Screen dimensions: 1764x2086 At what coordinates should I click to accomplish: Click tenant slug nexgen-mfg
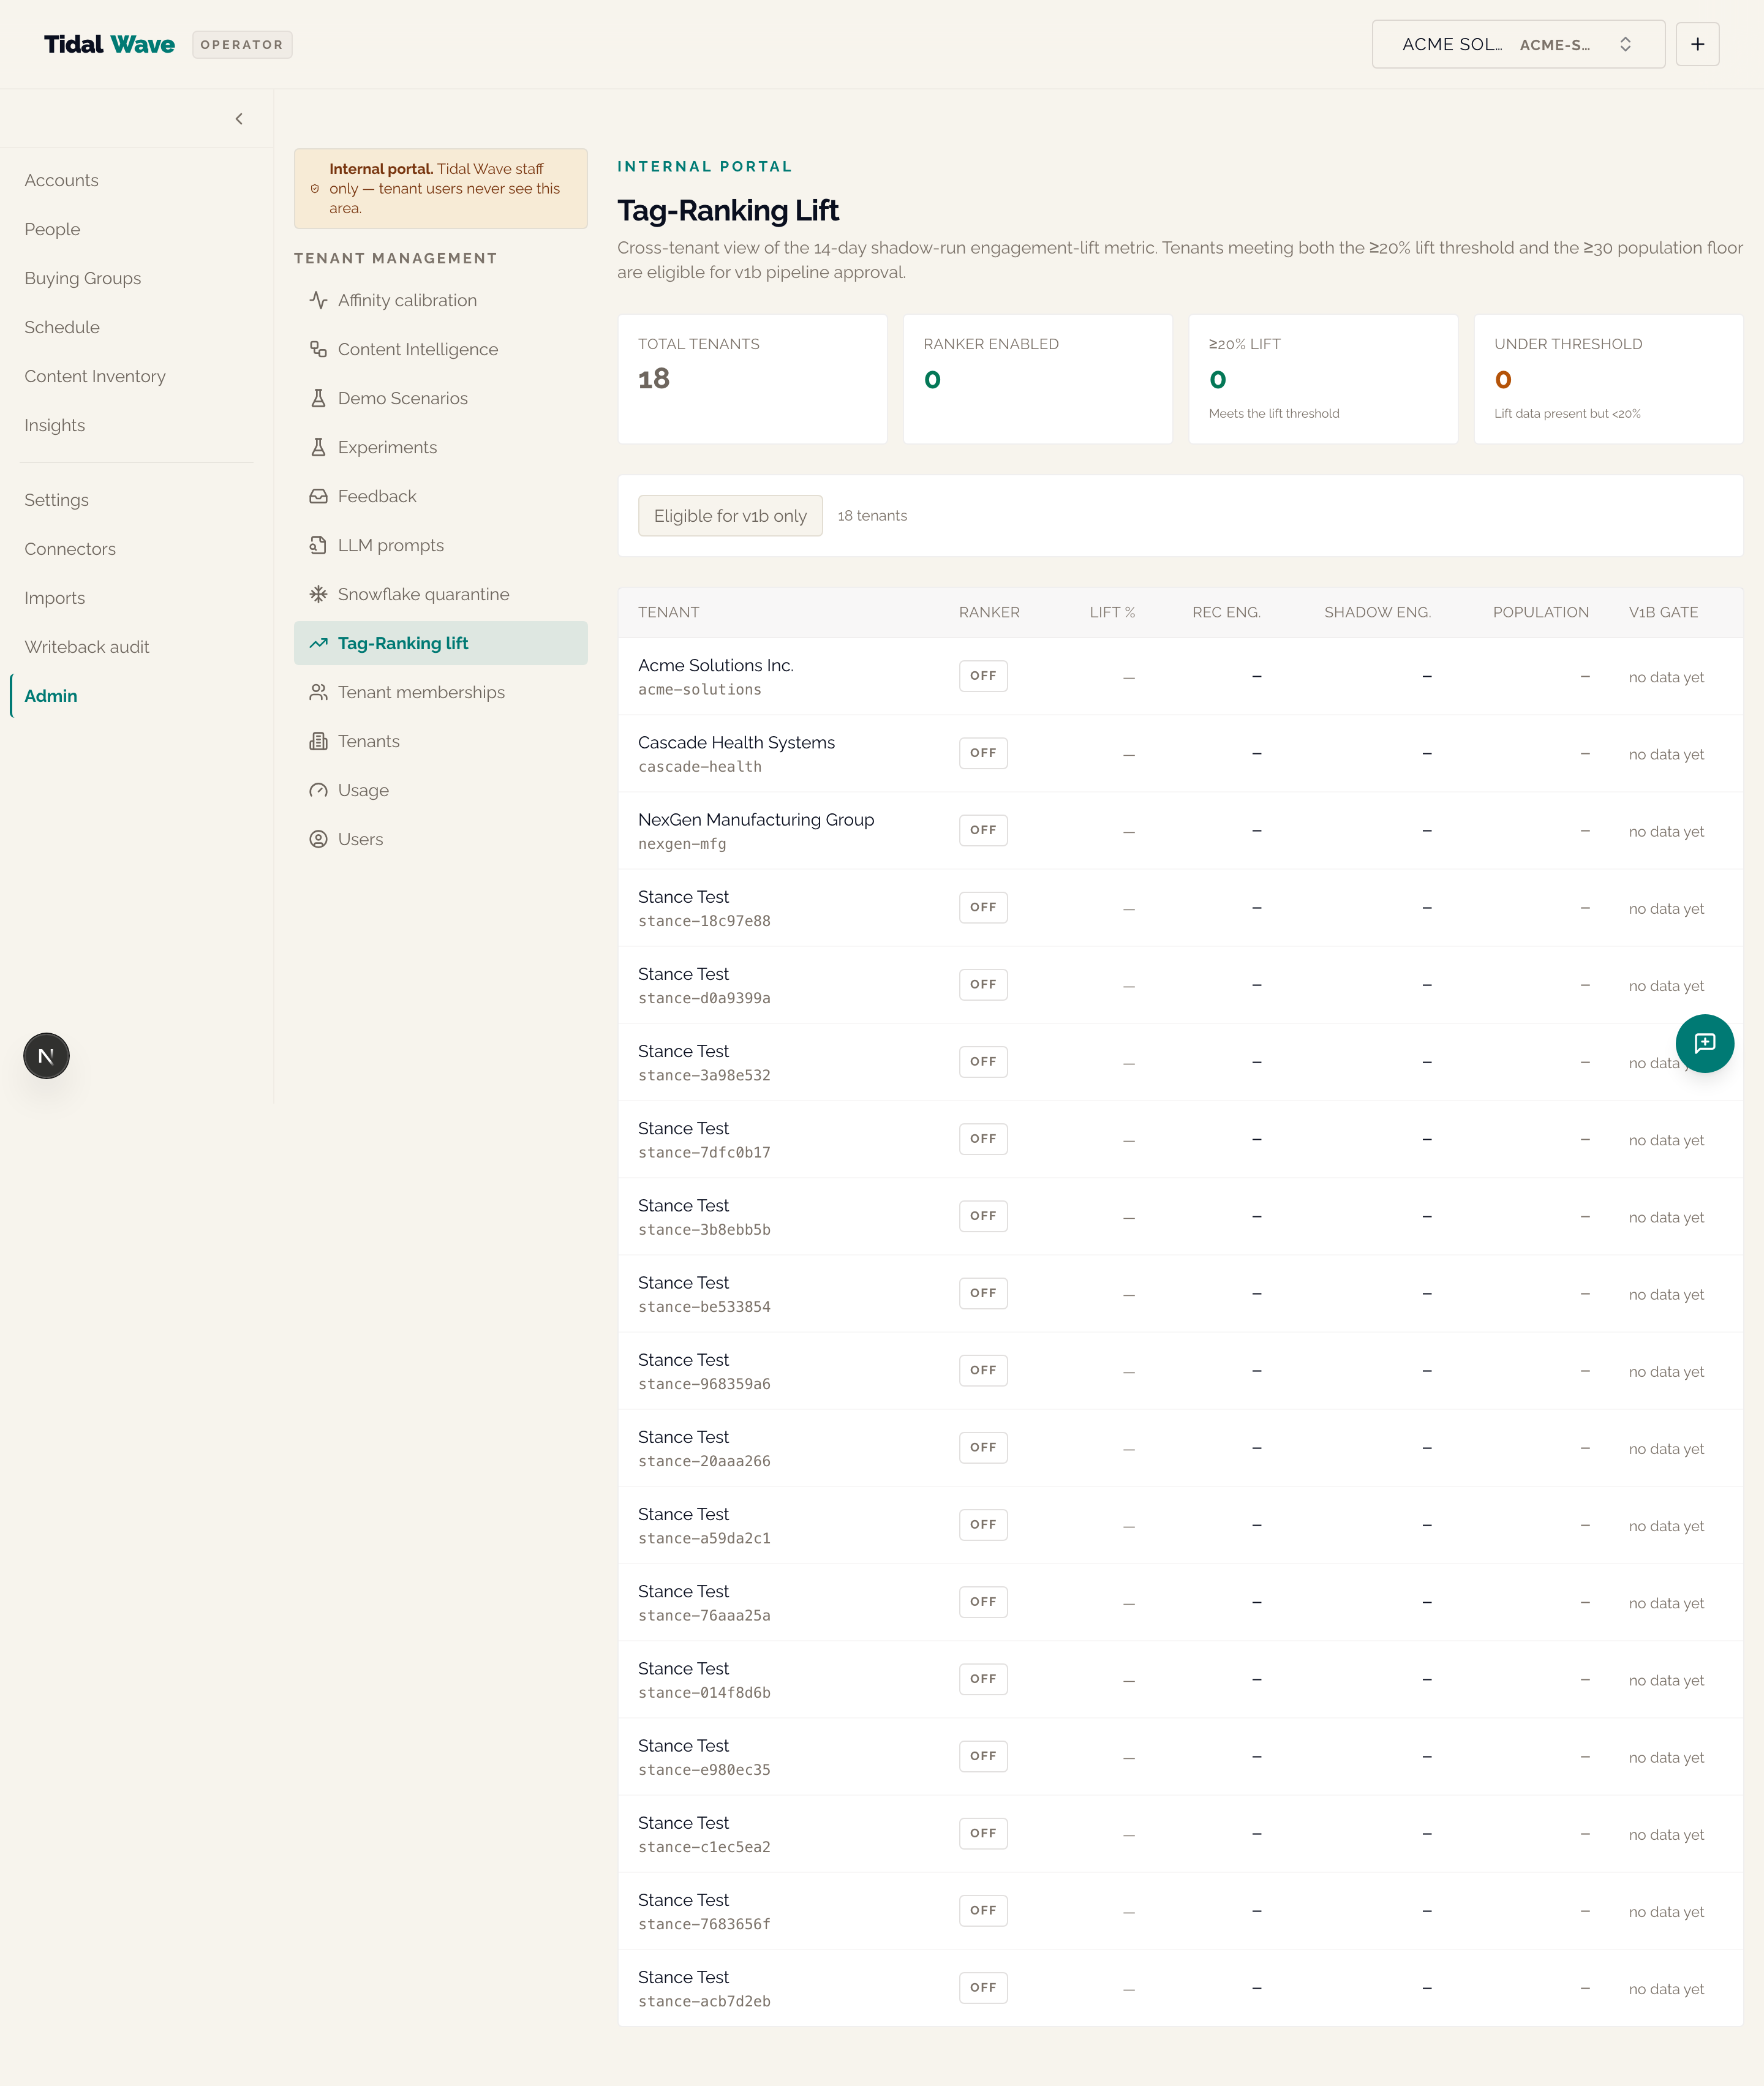[x=682, y=844]
